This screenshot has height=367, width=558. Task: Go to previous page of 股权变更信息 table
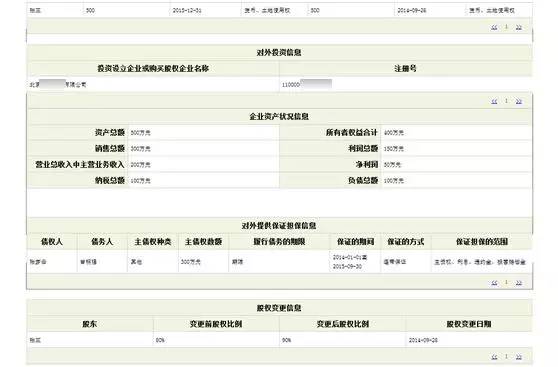click(494, 357)
